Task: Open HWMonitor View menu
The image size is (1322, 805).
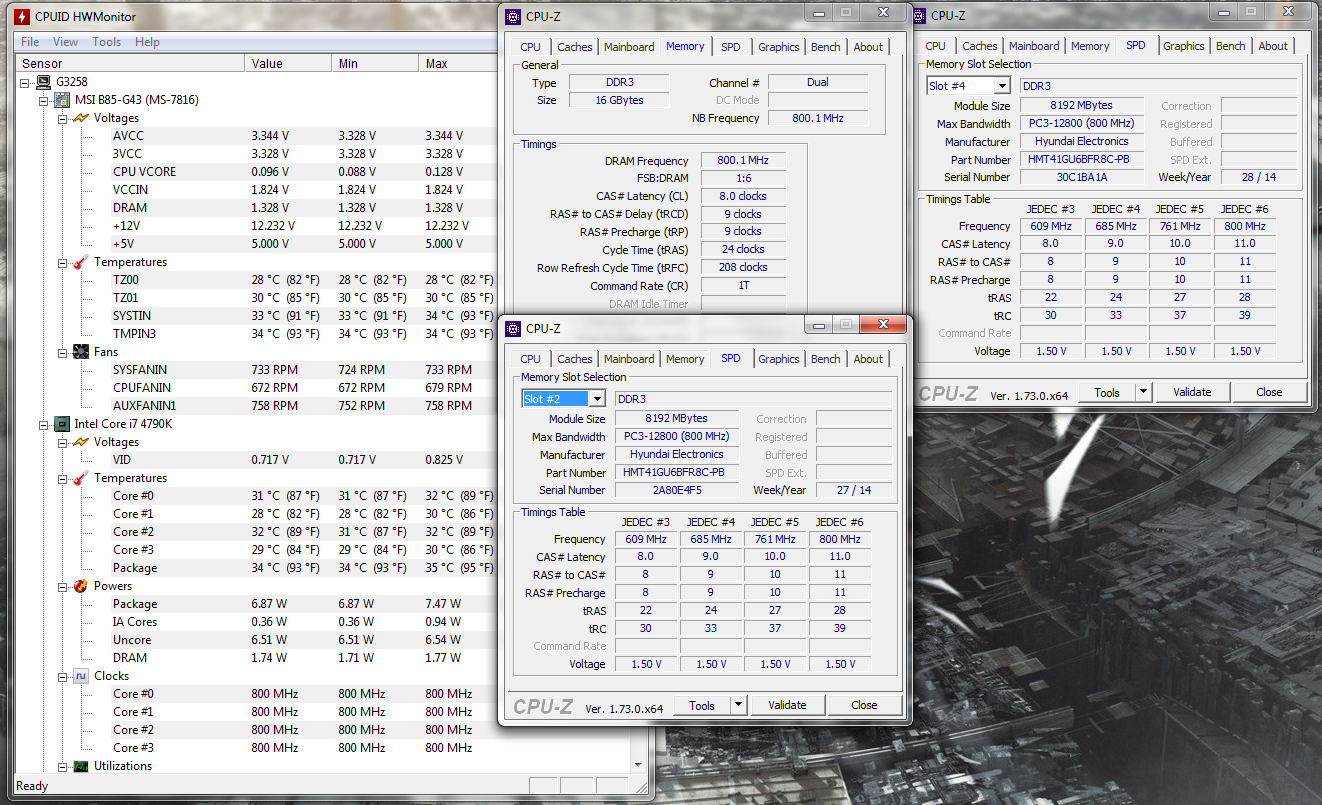Action: pos(65,42)
